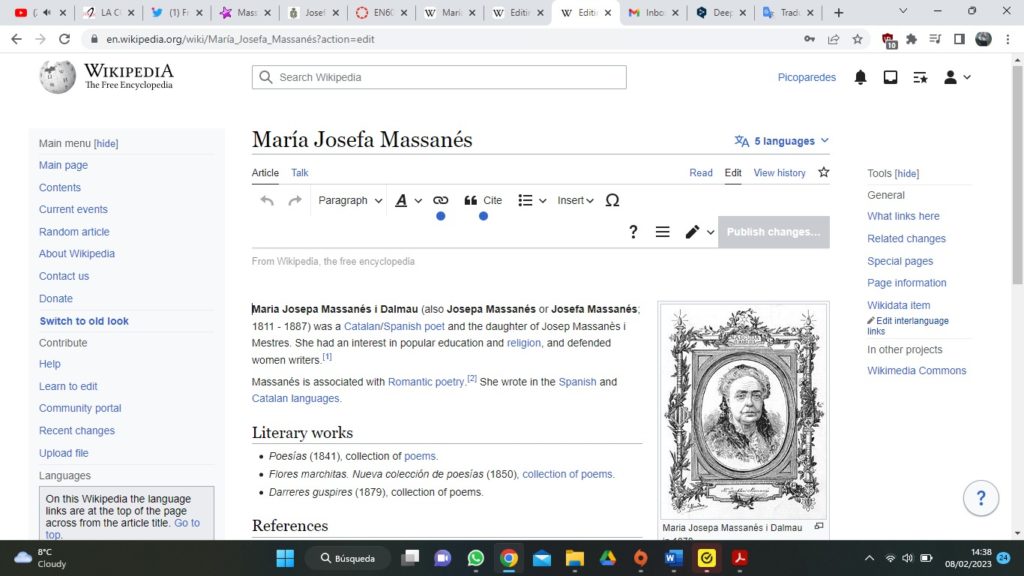Open the watchlist icon in header
Screen dimensions: 1024x576
[920, 77]
